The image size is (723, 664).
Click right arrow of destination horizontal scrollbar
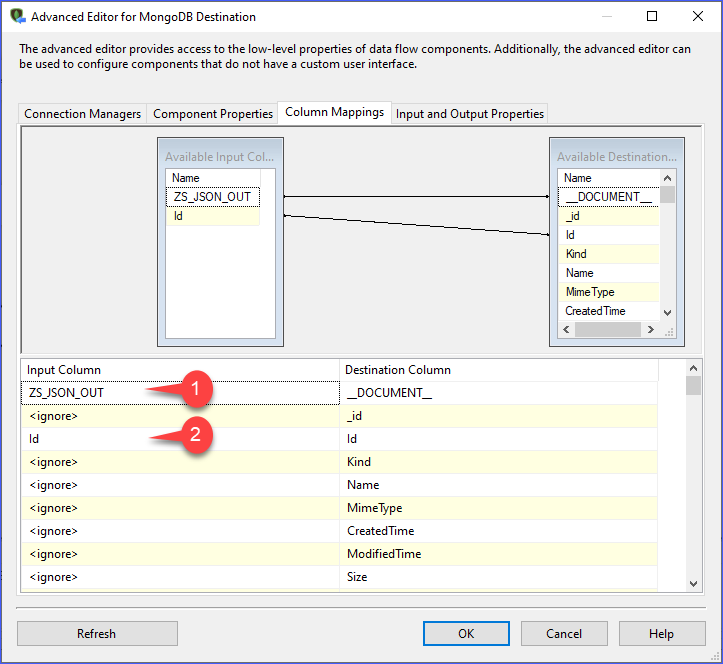click(x=651, y=329)
